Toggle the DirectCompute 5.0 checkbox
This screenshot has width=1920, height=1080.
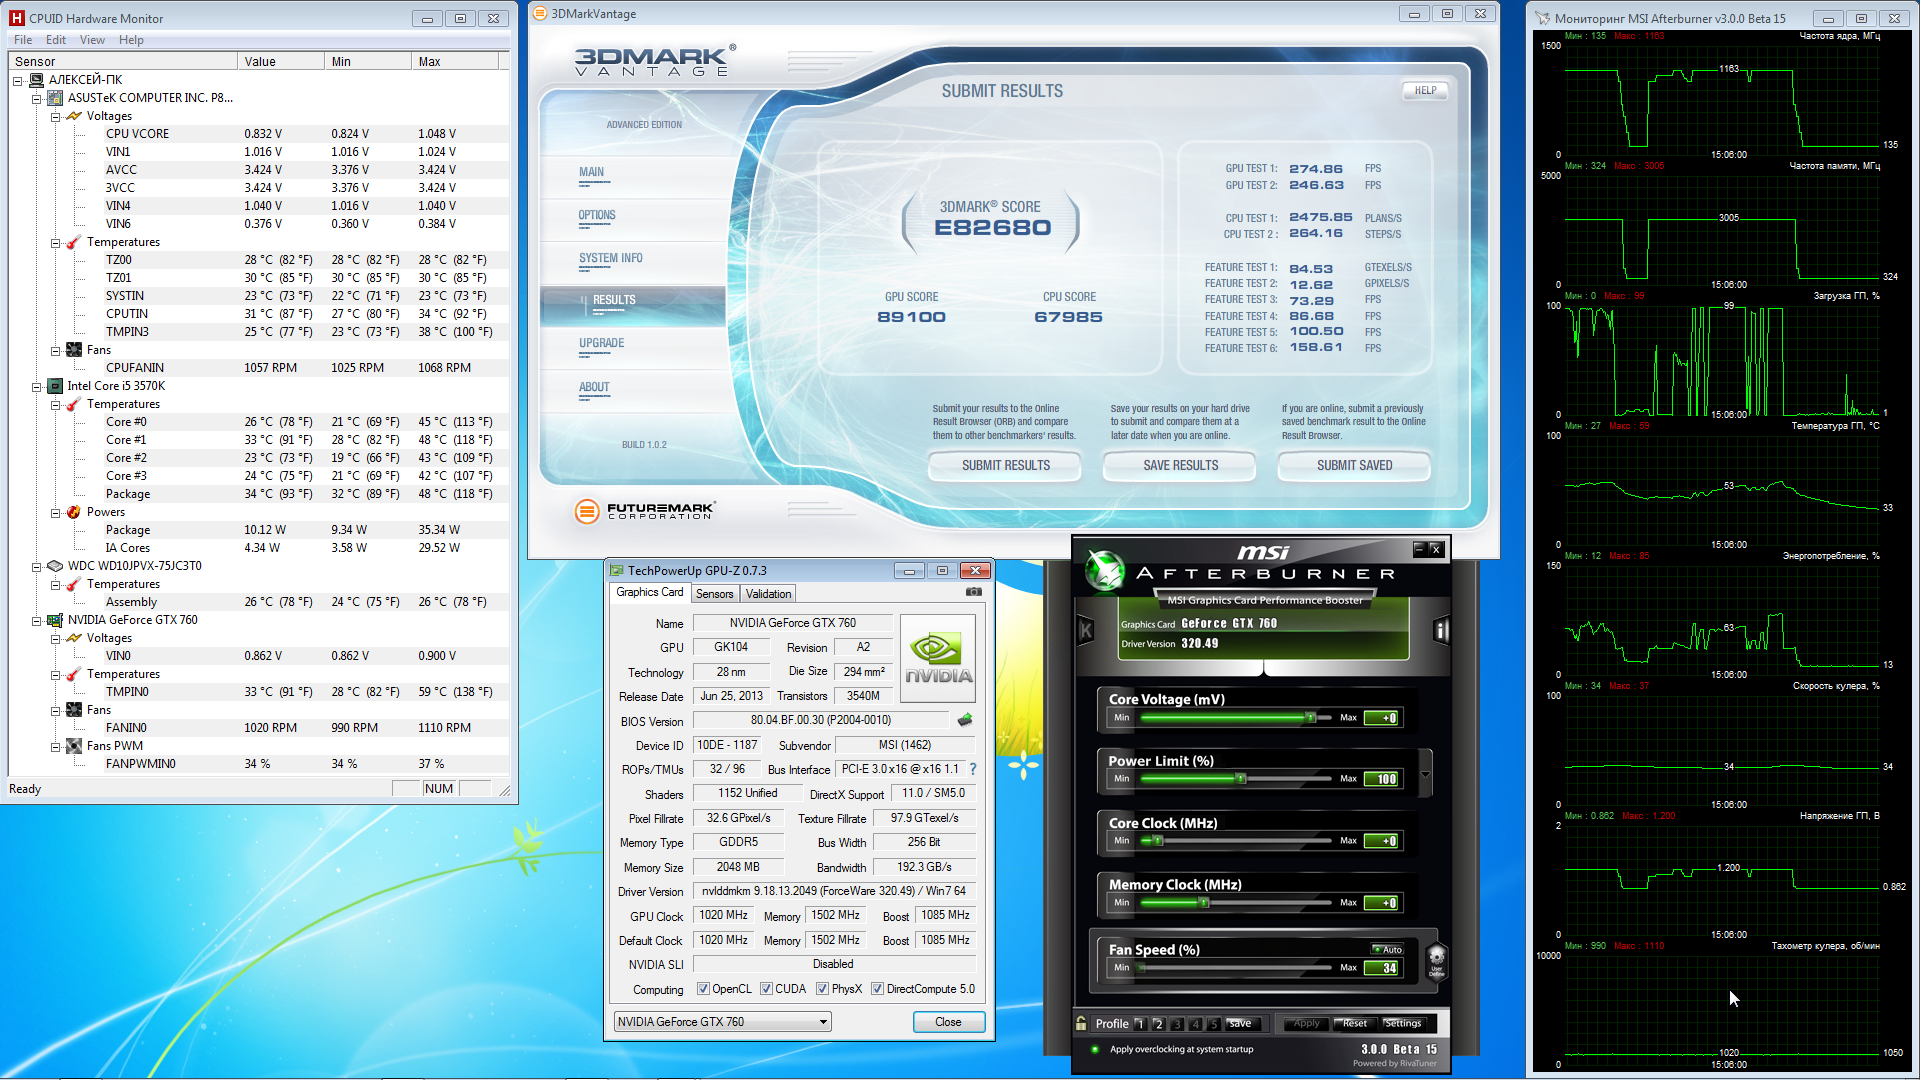tap(877, 989)
